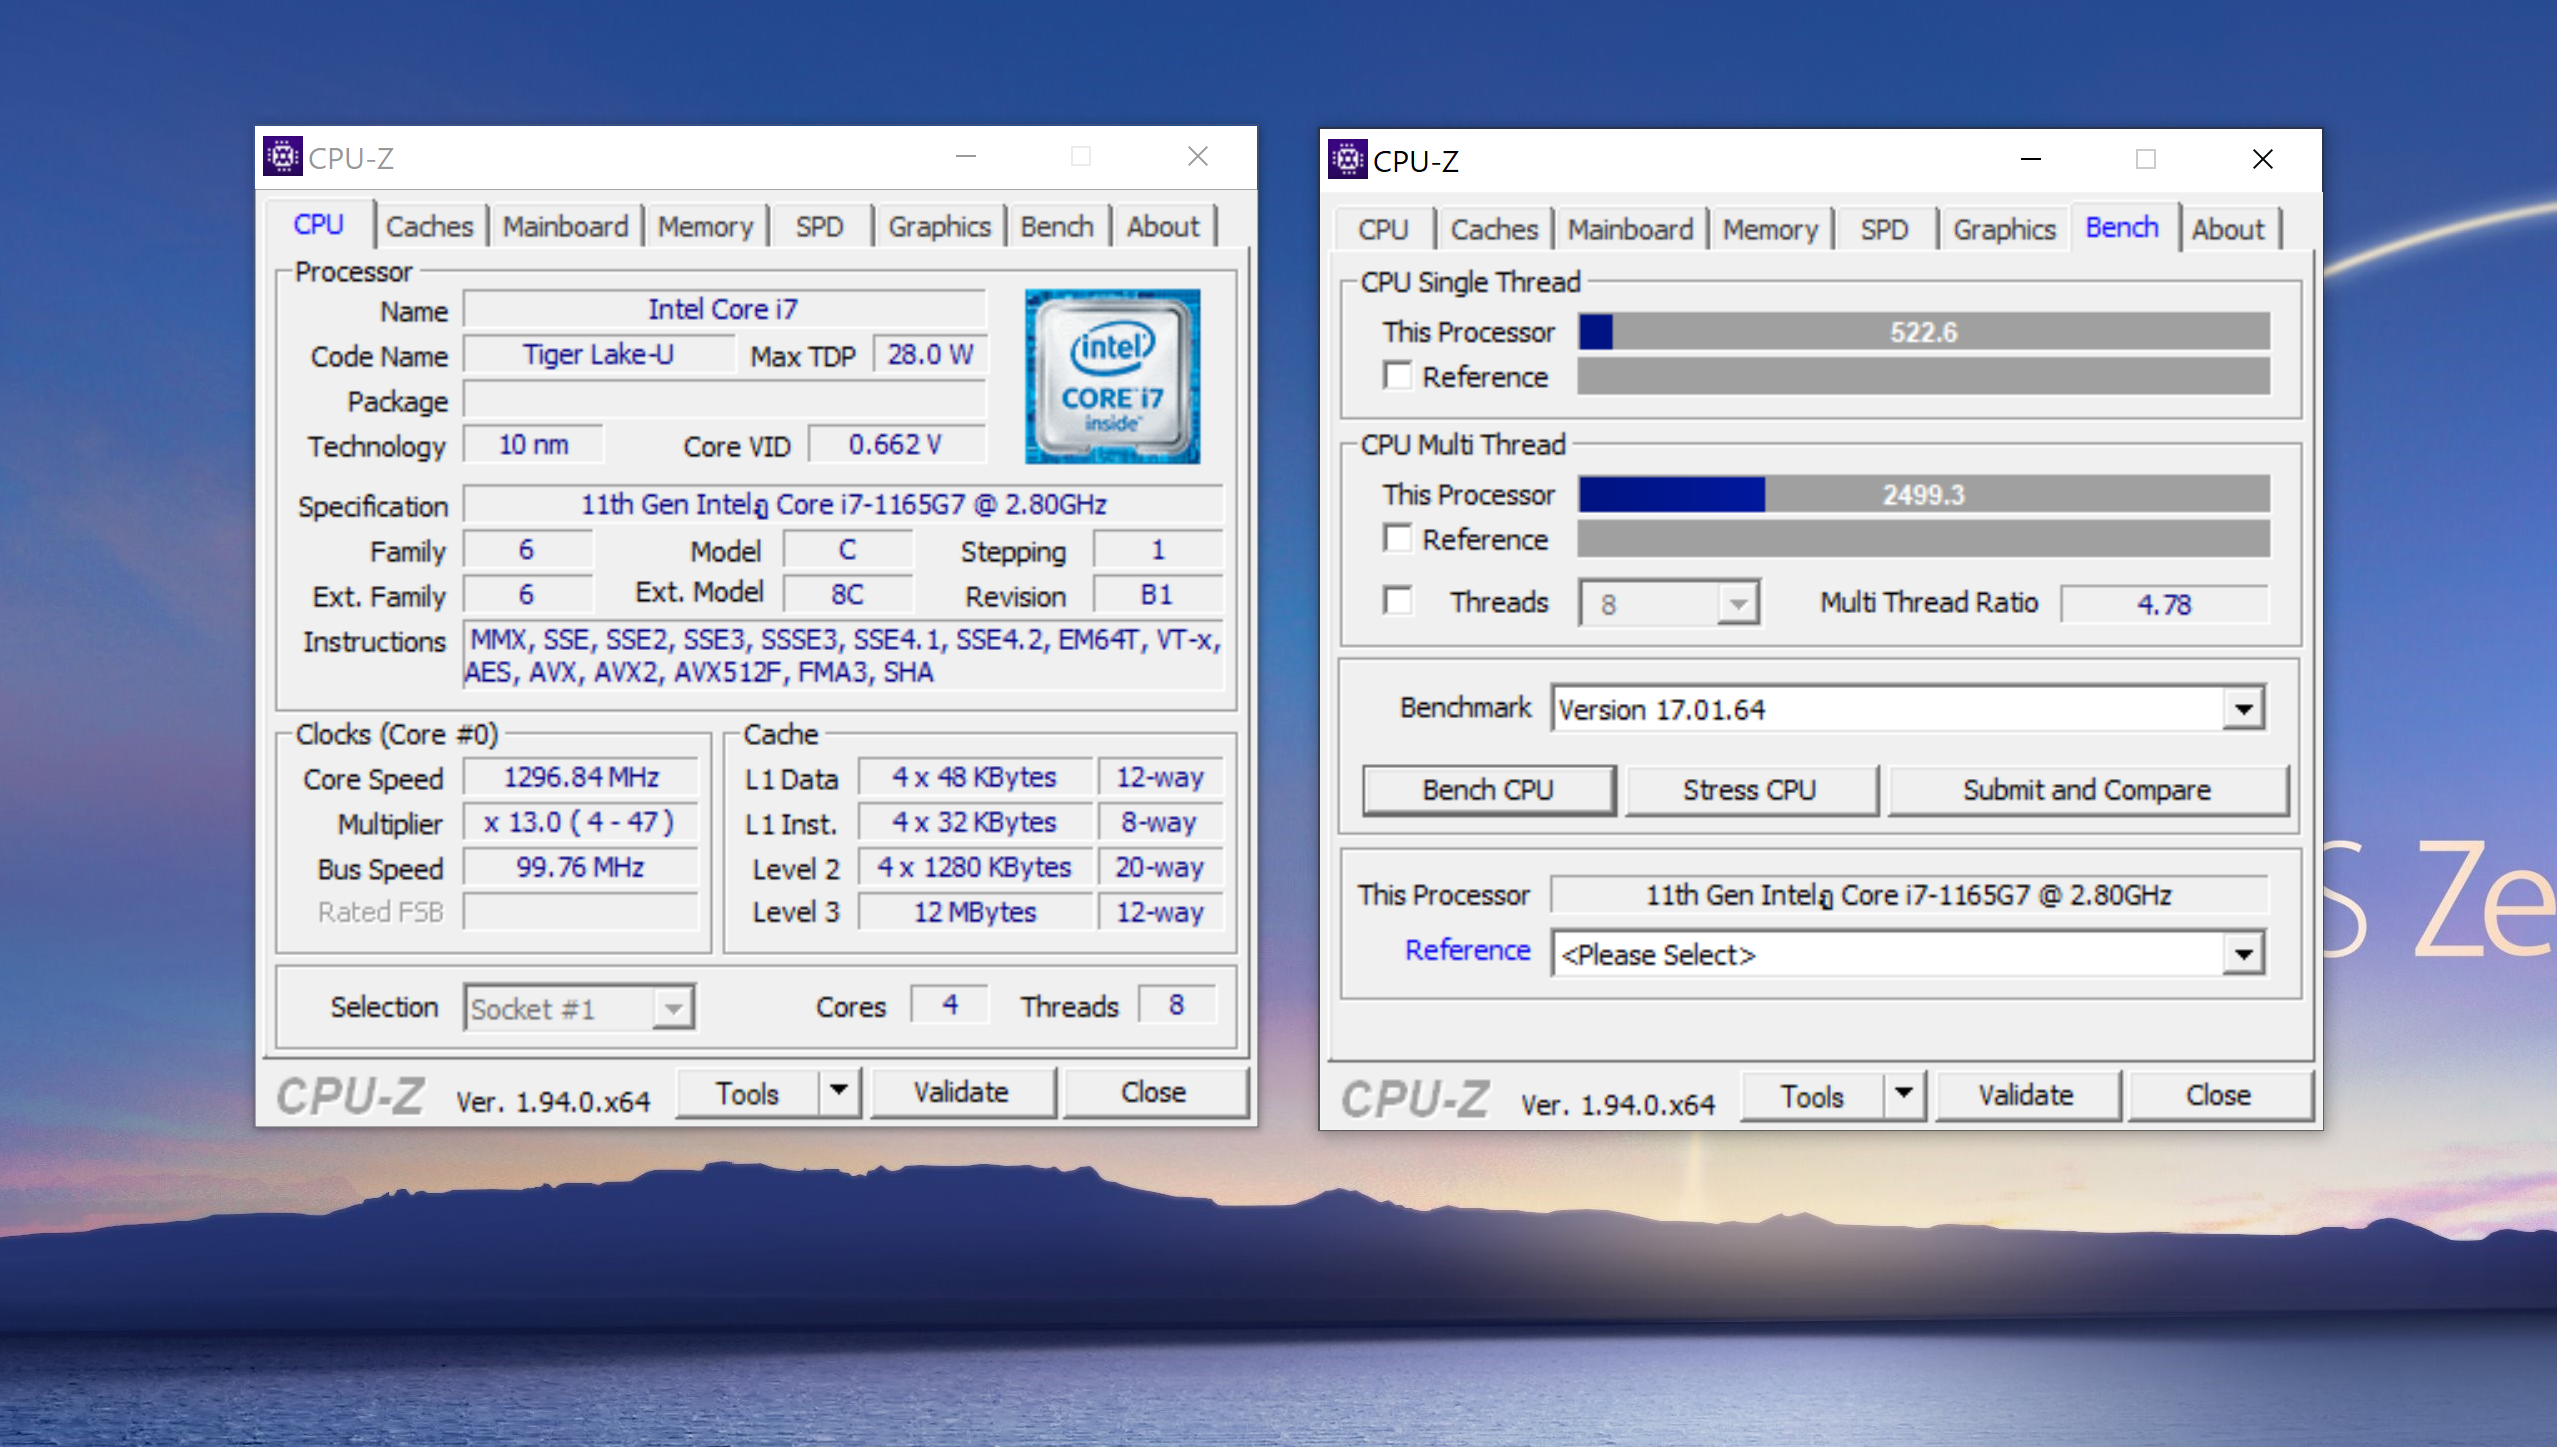This screenshot has width=2557, height=1447.
Task: Open Mainboard tab in left CPU-Z window
Action: [565, 227]
